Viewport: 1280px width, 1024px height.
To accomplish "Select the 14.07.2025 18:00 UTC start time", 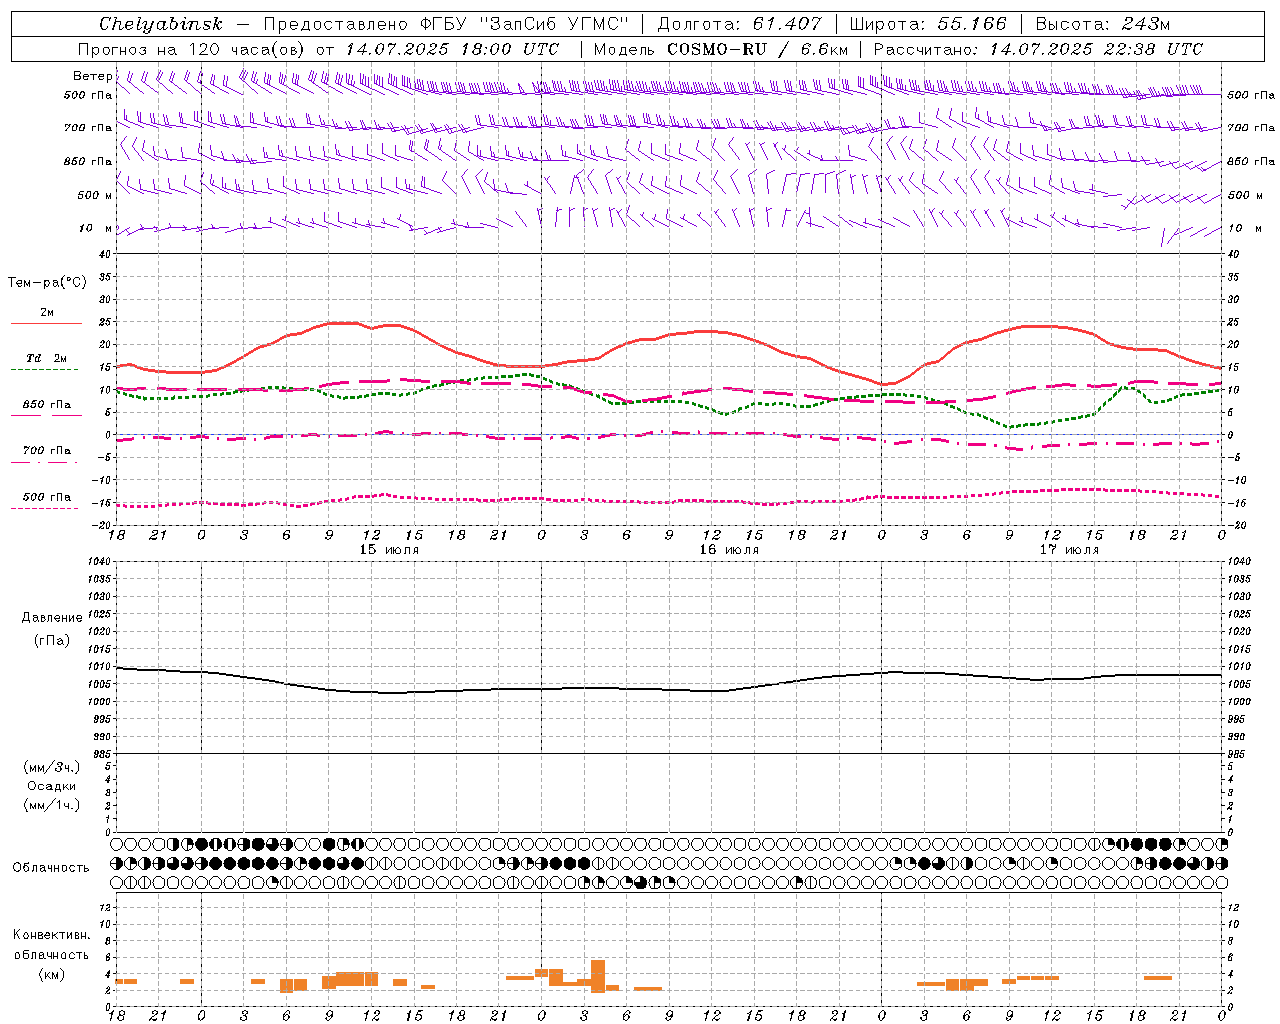I will [x=452, y=49].
